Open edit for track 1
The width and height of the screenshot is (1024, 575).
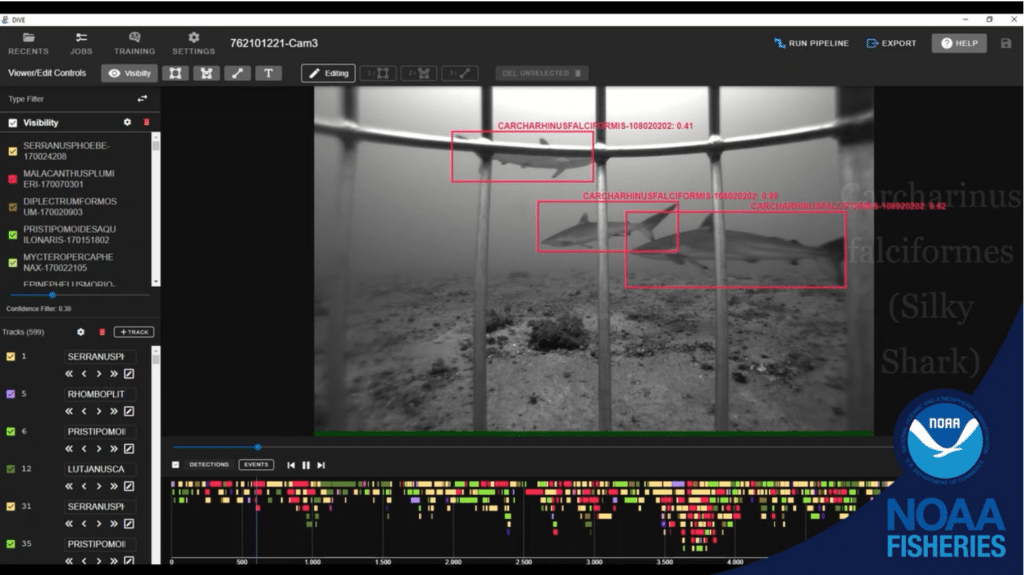click(129, 373)
